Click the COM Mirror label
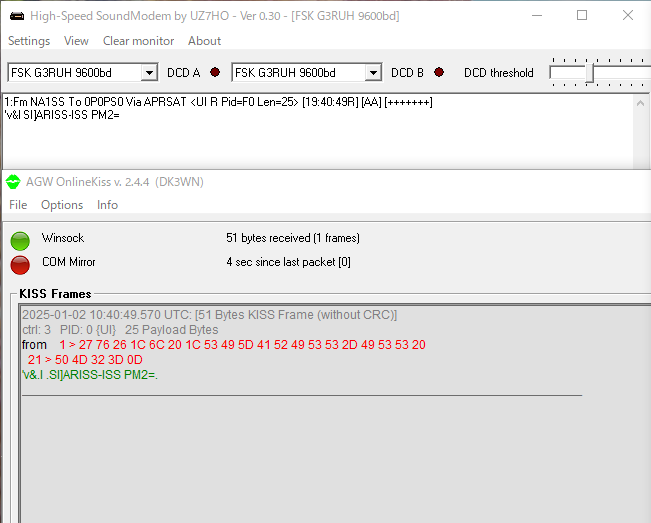 (x=69, y=262)
